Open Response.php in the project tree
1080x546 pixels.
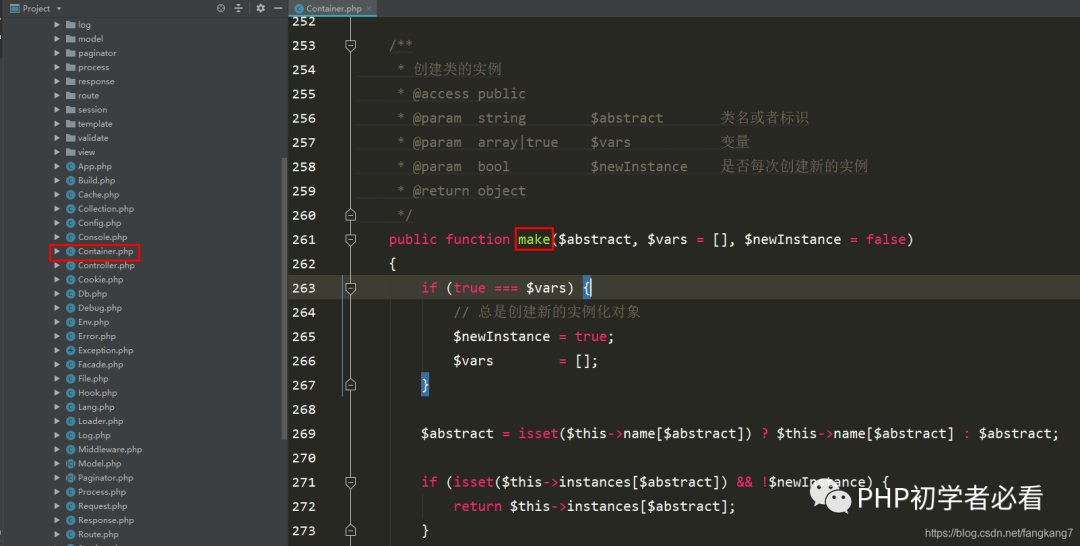(106, 520)
